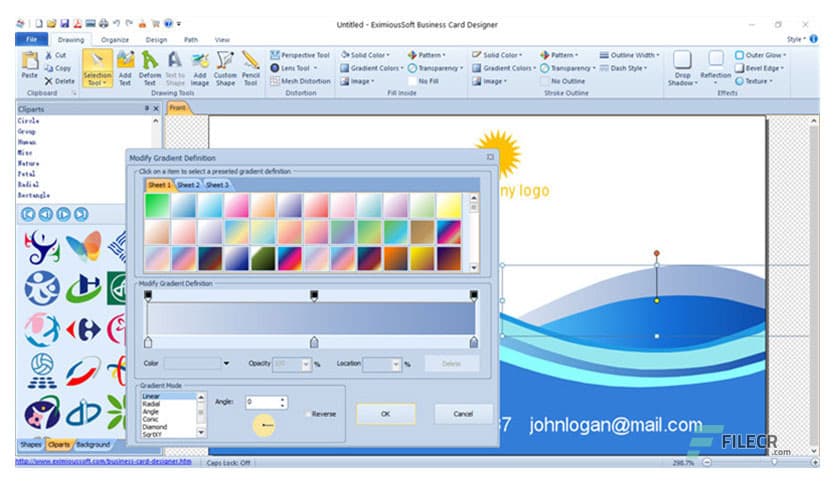Select Nature in Cliparts category list

point(28,163)
